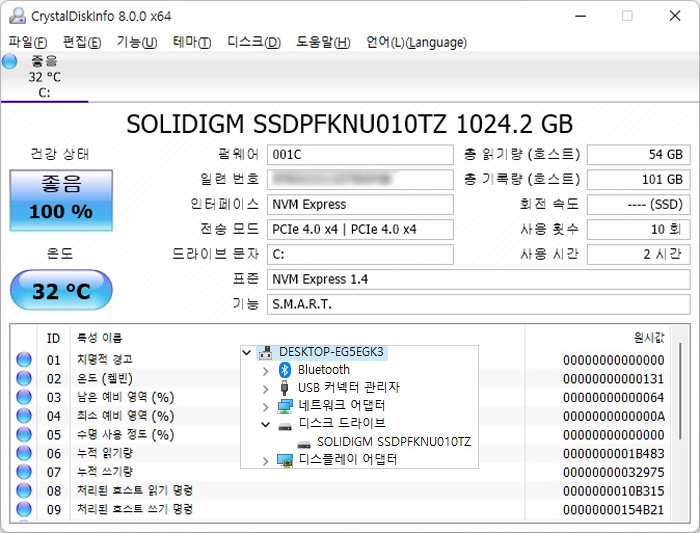Select the 처리된 호스트 읽기 명령 row
700x533 pixels.
coord(340,491)
